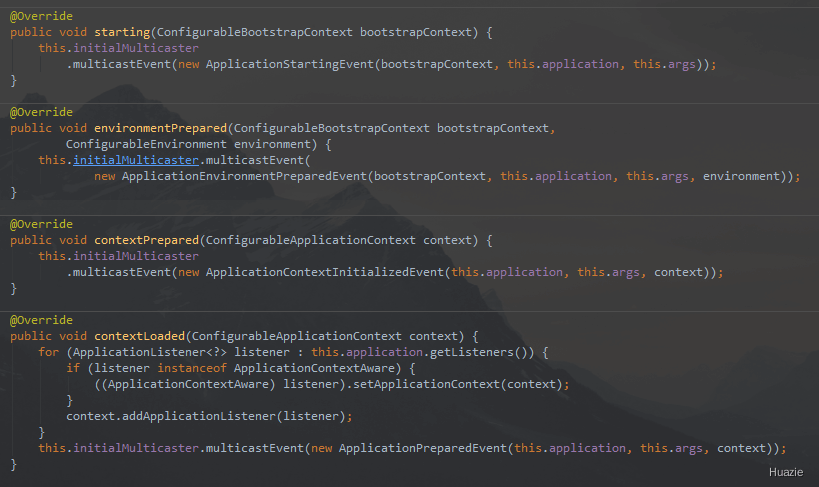819x487 pixels.
Task: Click the instanceof keyword
Action: [x=192, y=368]
